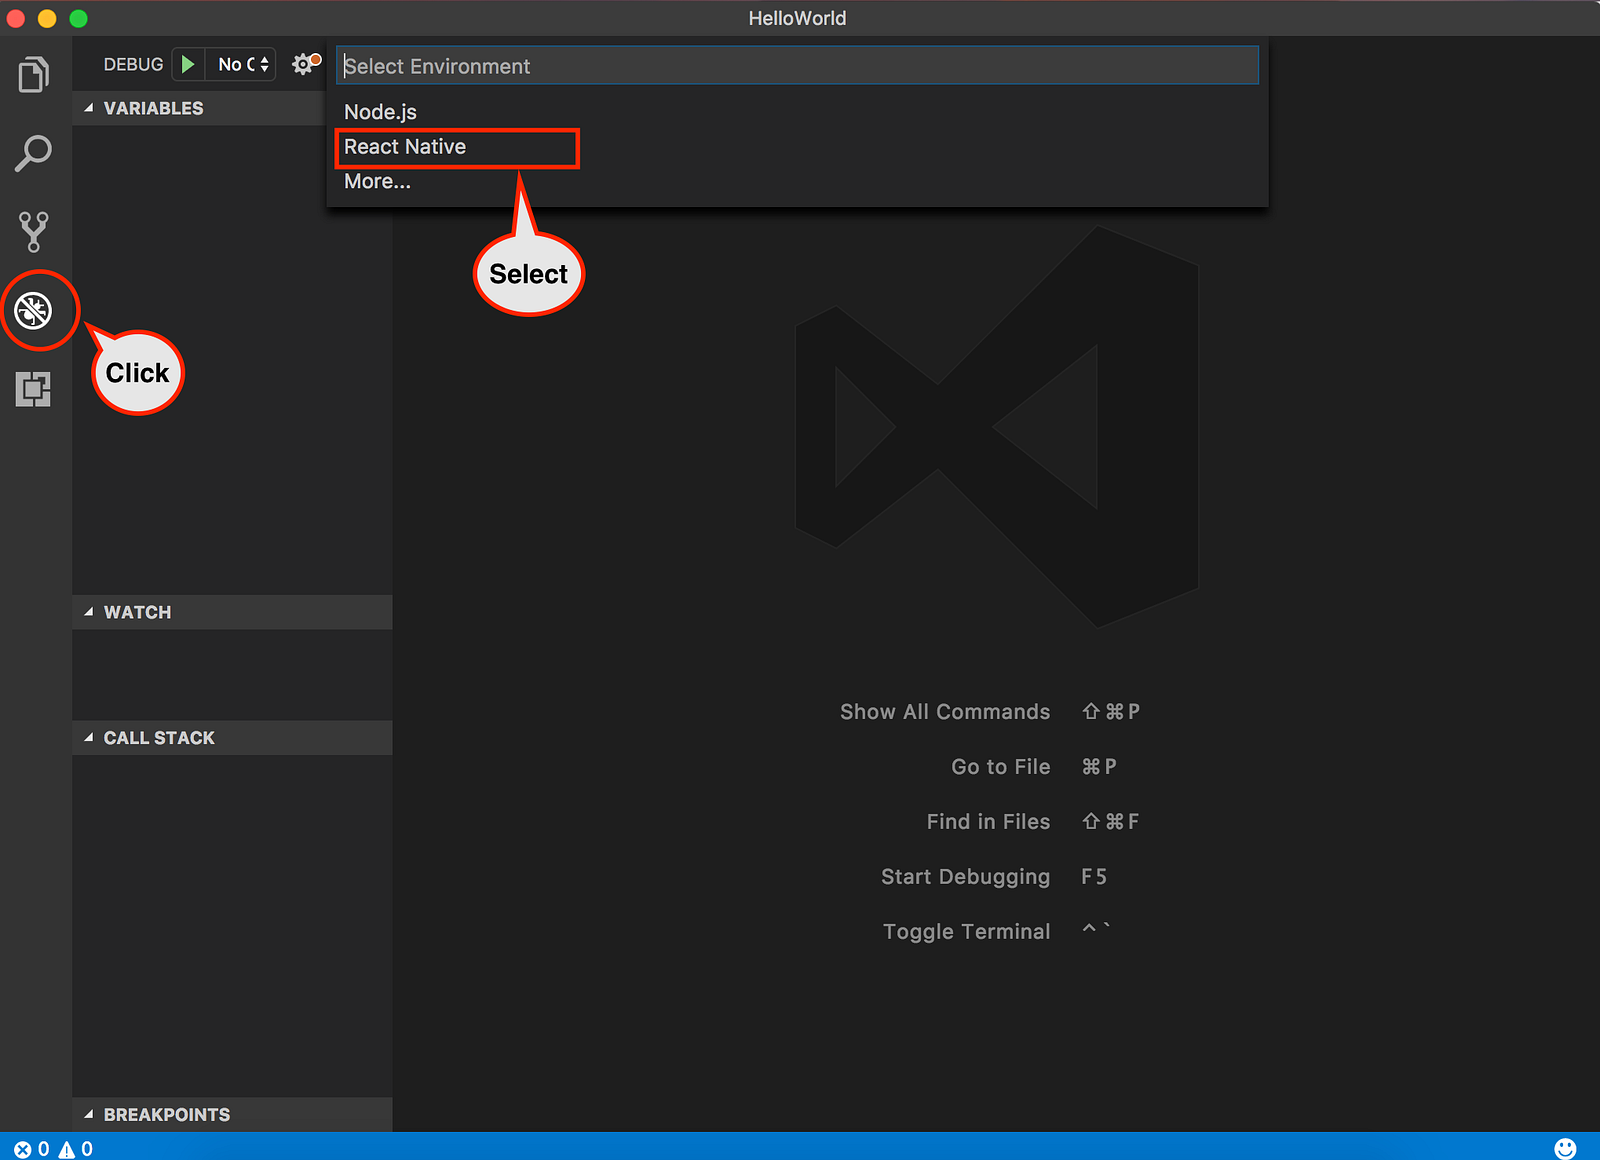Image resolution: width=1600 pixels, height=1160 pixels.
Task: Click the errors count icon in status bar
Action: [31, 1149]
